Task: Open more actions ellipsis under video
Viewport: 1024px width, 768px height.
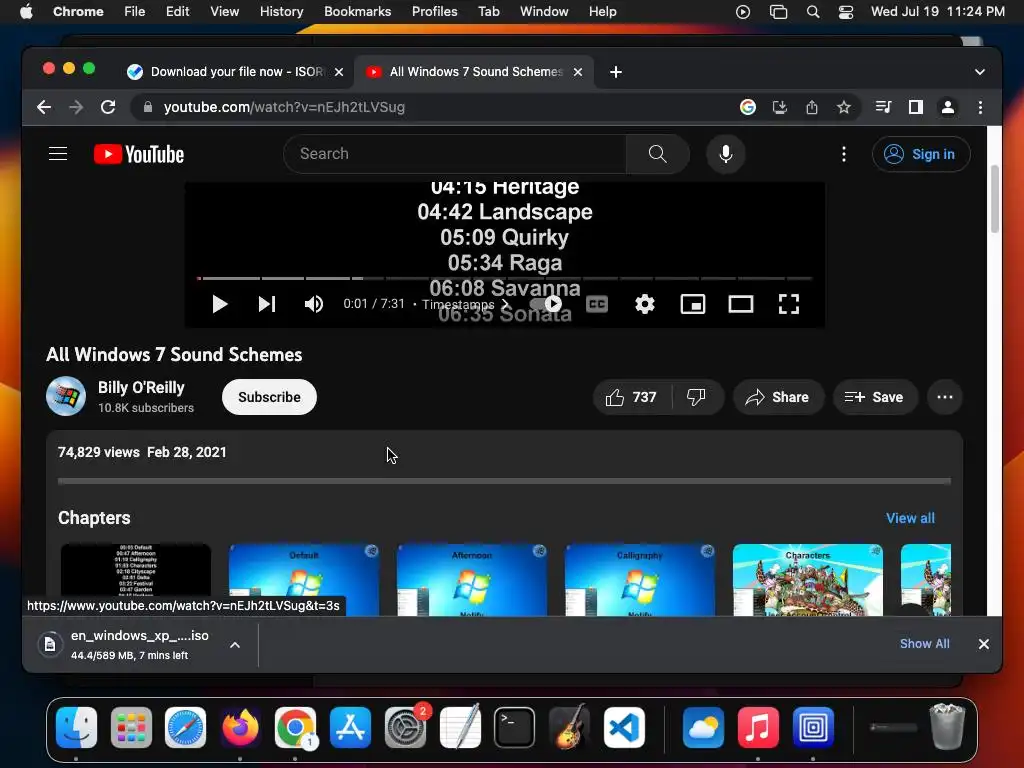Action: pyautogui.click(x=945, y=397)
